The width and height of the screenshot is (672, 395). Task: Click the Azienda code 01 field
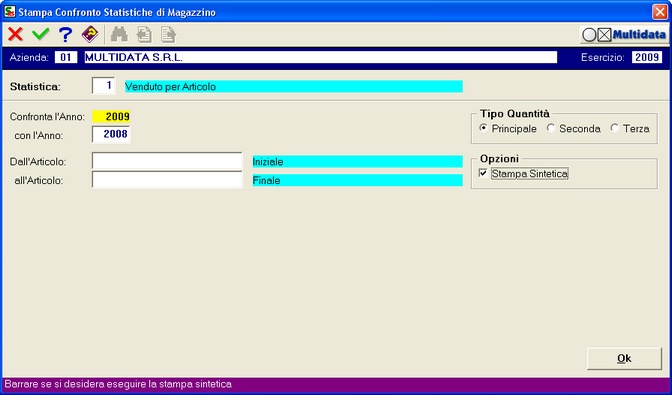(x=66, y=57)
